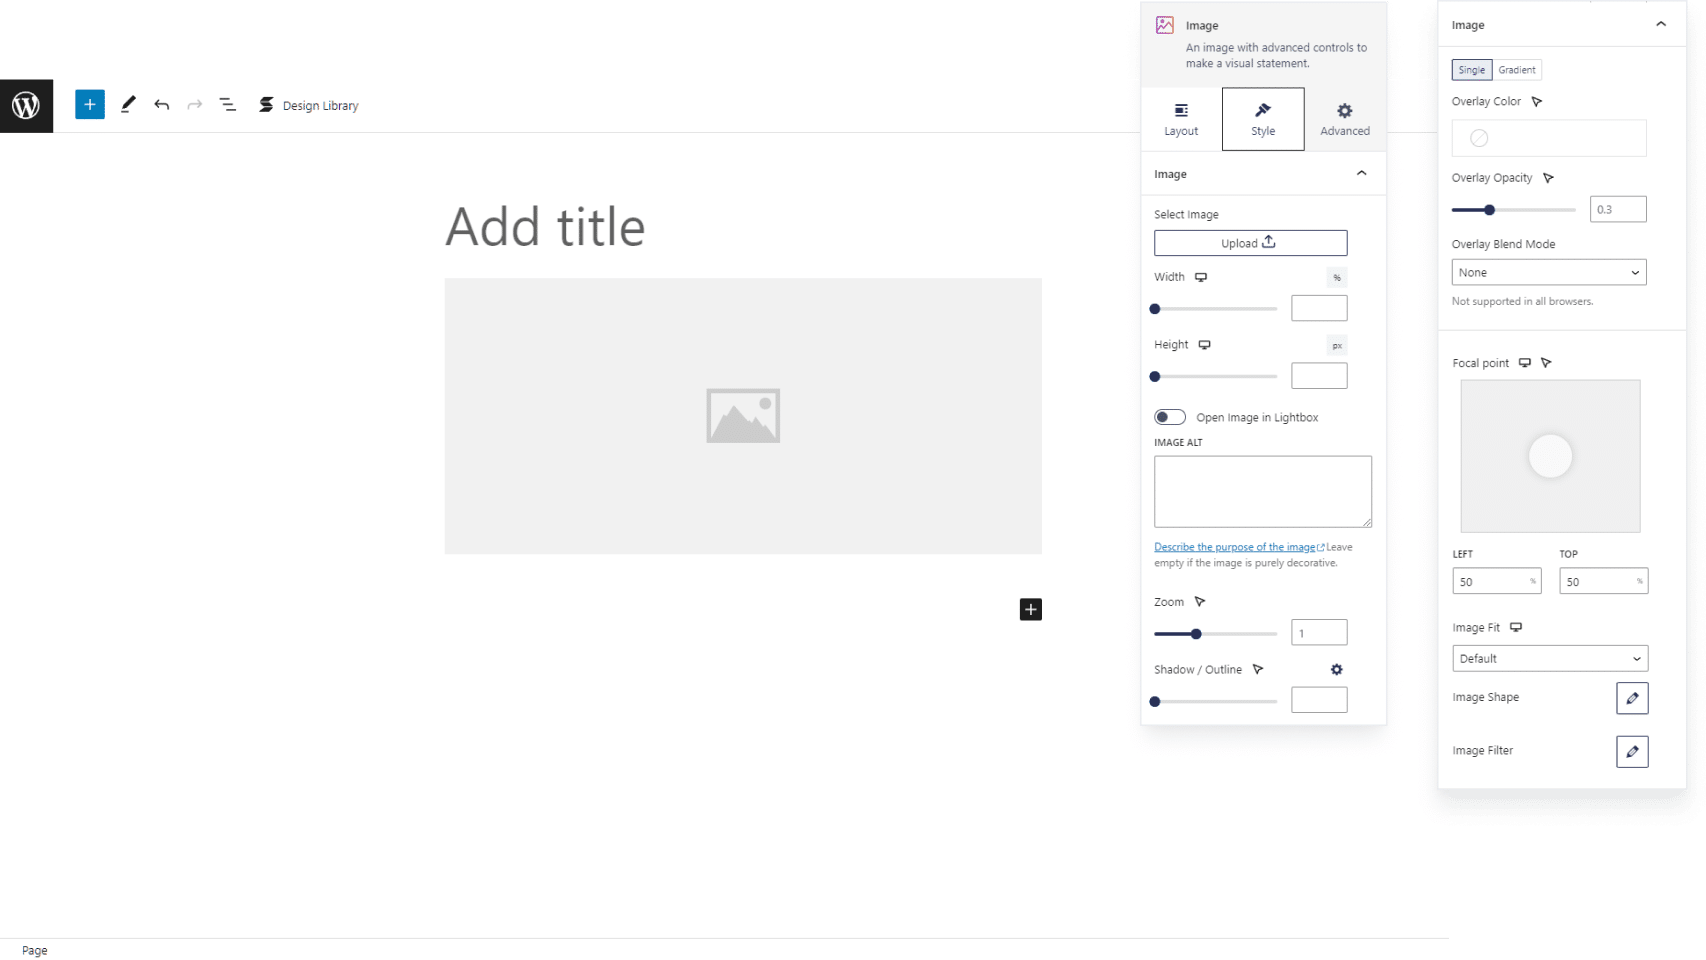Toggle Open Image in Lightbox switch
This screenshot has height=960, width=1706.
coord(1169,417)
